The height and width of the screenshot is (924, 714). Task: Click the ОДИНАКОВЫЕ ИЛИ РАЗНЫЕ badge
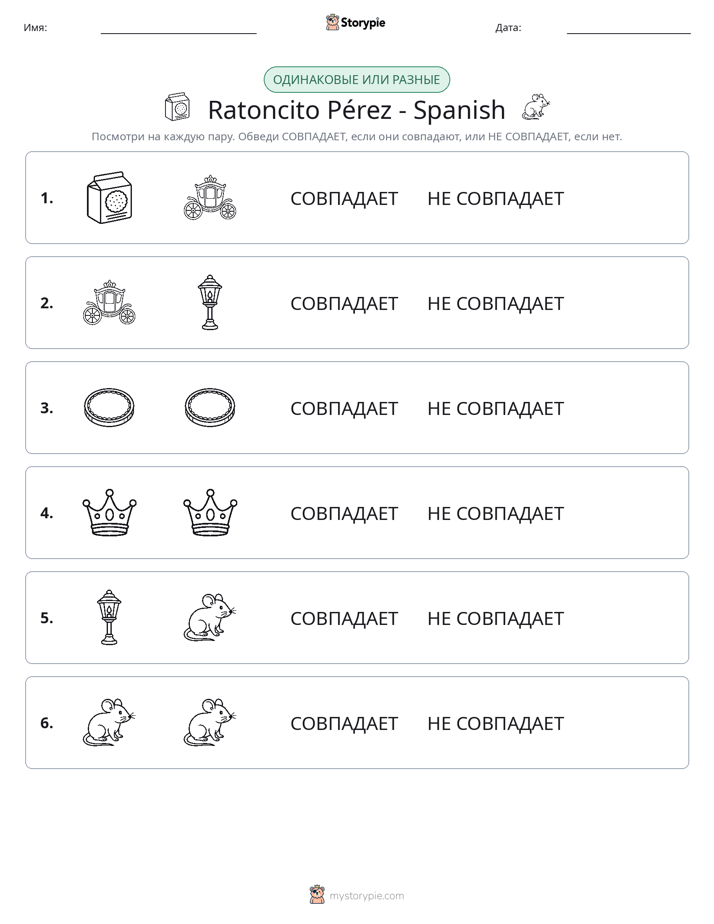pos(356,80)
